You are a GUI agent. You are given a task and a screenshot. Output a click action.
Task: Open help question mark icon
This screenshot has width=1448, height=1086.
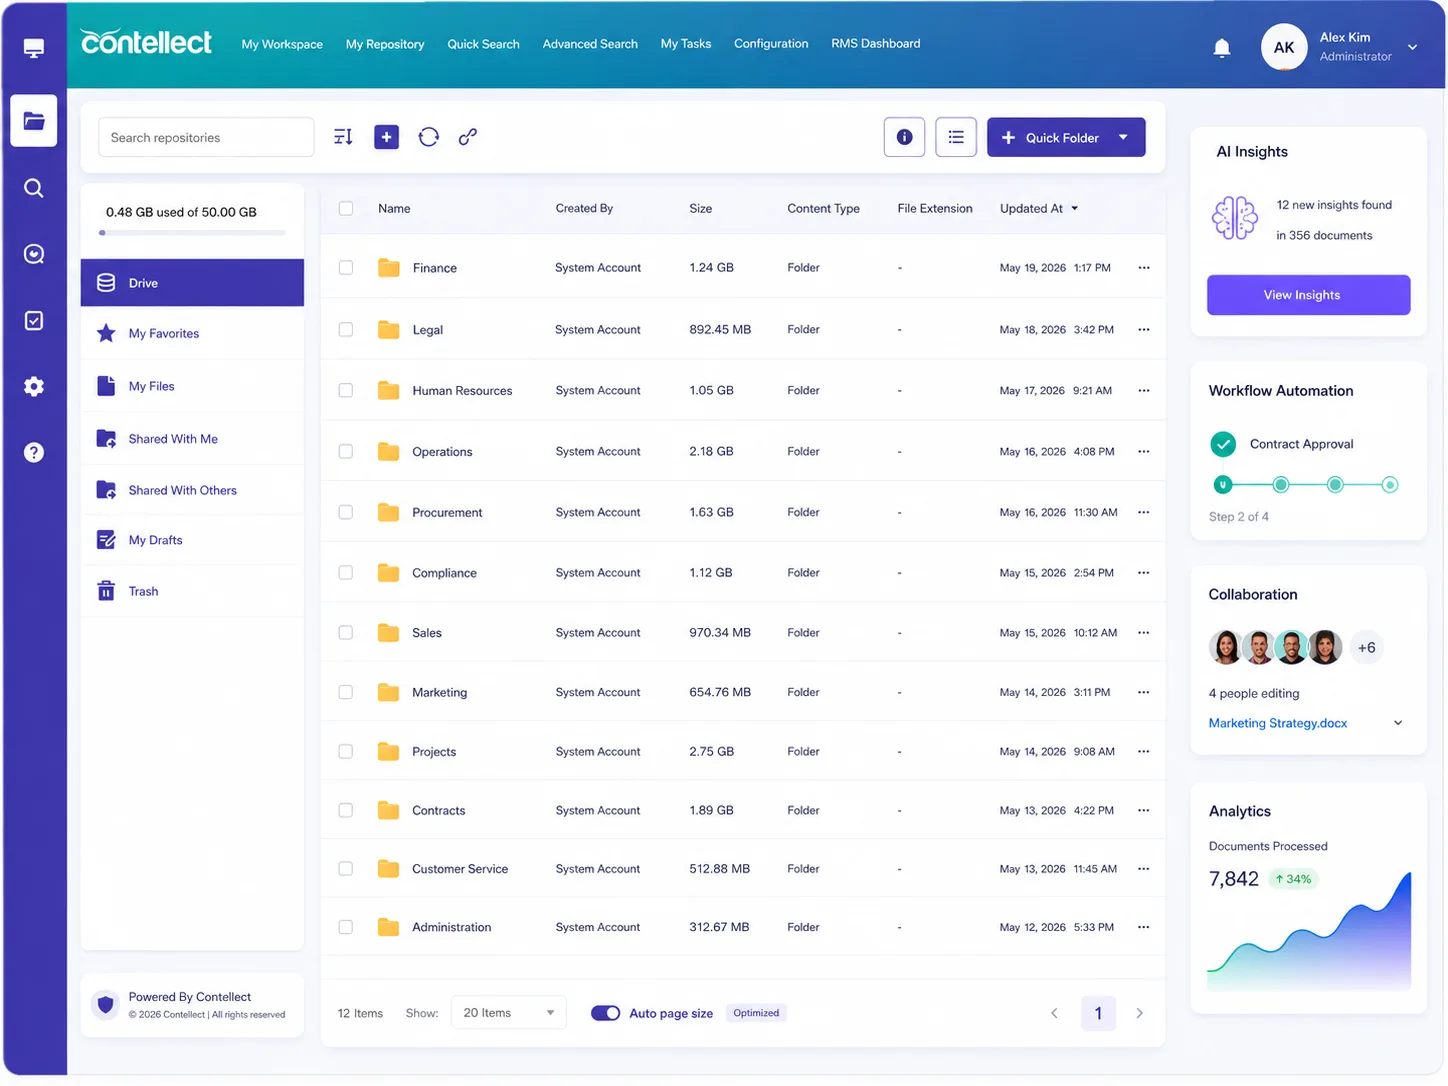(33, 452)
